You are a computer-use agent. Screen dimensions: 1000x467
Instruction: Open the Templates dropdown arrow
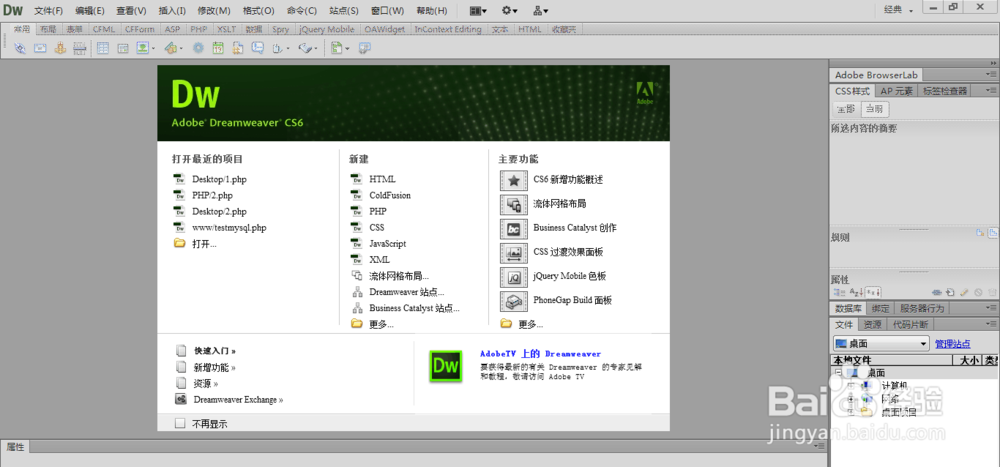348,48
